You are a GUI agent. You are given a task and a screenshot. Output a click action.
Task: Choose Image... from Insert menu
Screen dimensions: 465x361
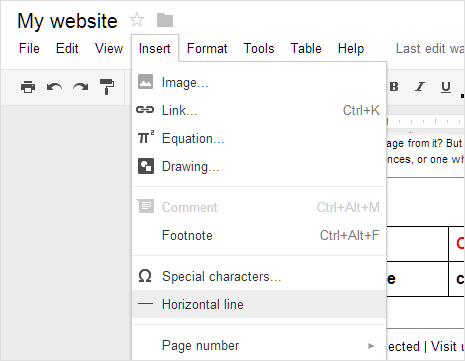pyautogui.click(x=259, y=82)
